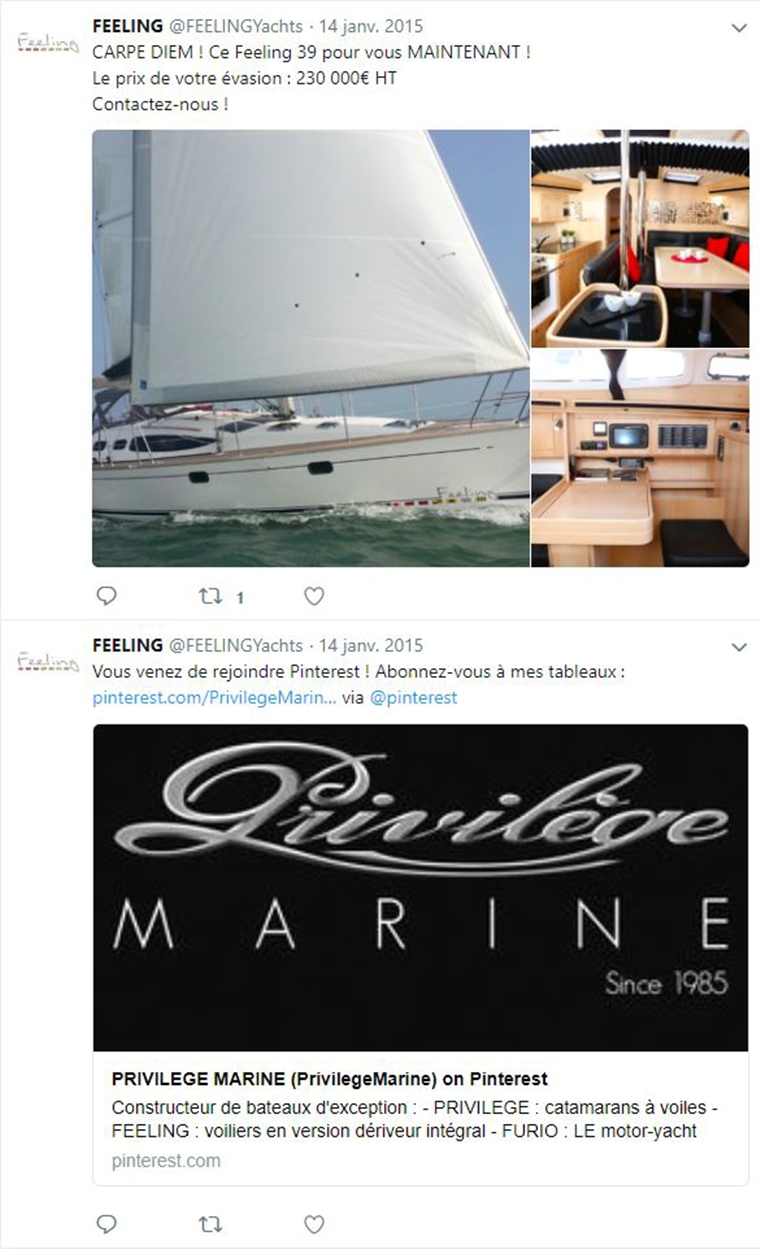
Task: Expand options chevron on second tweet
Action: coord(739,647)
